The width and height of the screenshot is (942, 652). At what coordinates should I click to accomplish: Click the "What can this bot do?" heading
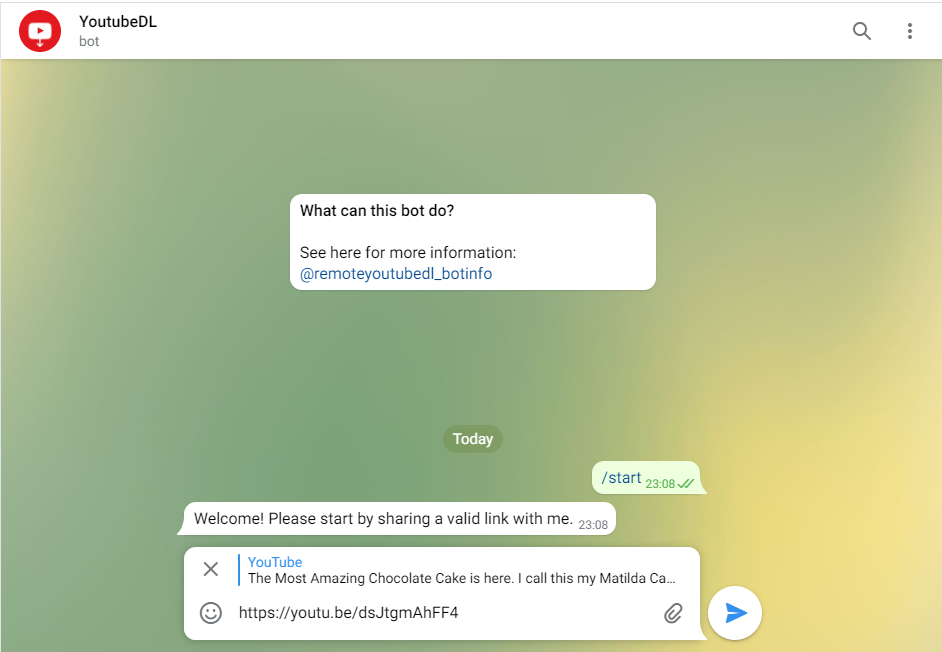[x=377, y=210]
